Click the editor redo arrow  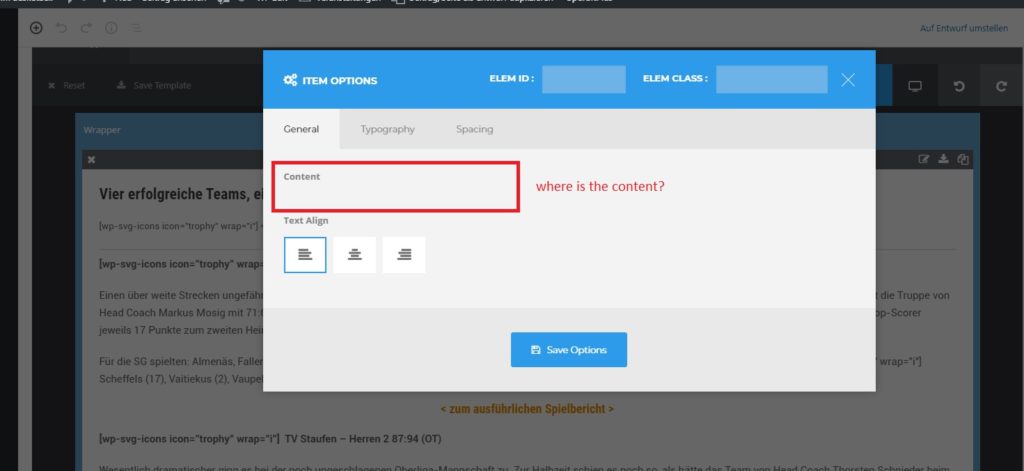click(x=86, y=28)
